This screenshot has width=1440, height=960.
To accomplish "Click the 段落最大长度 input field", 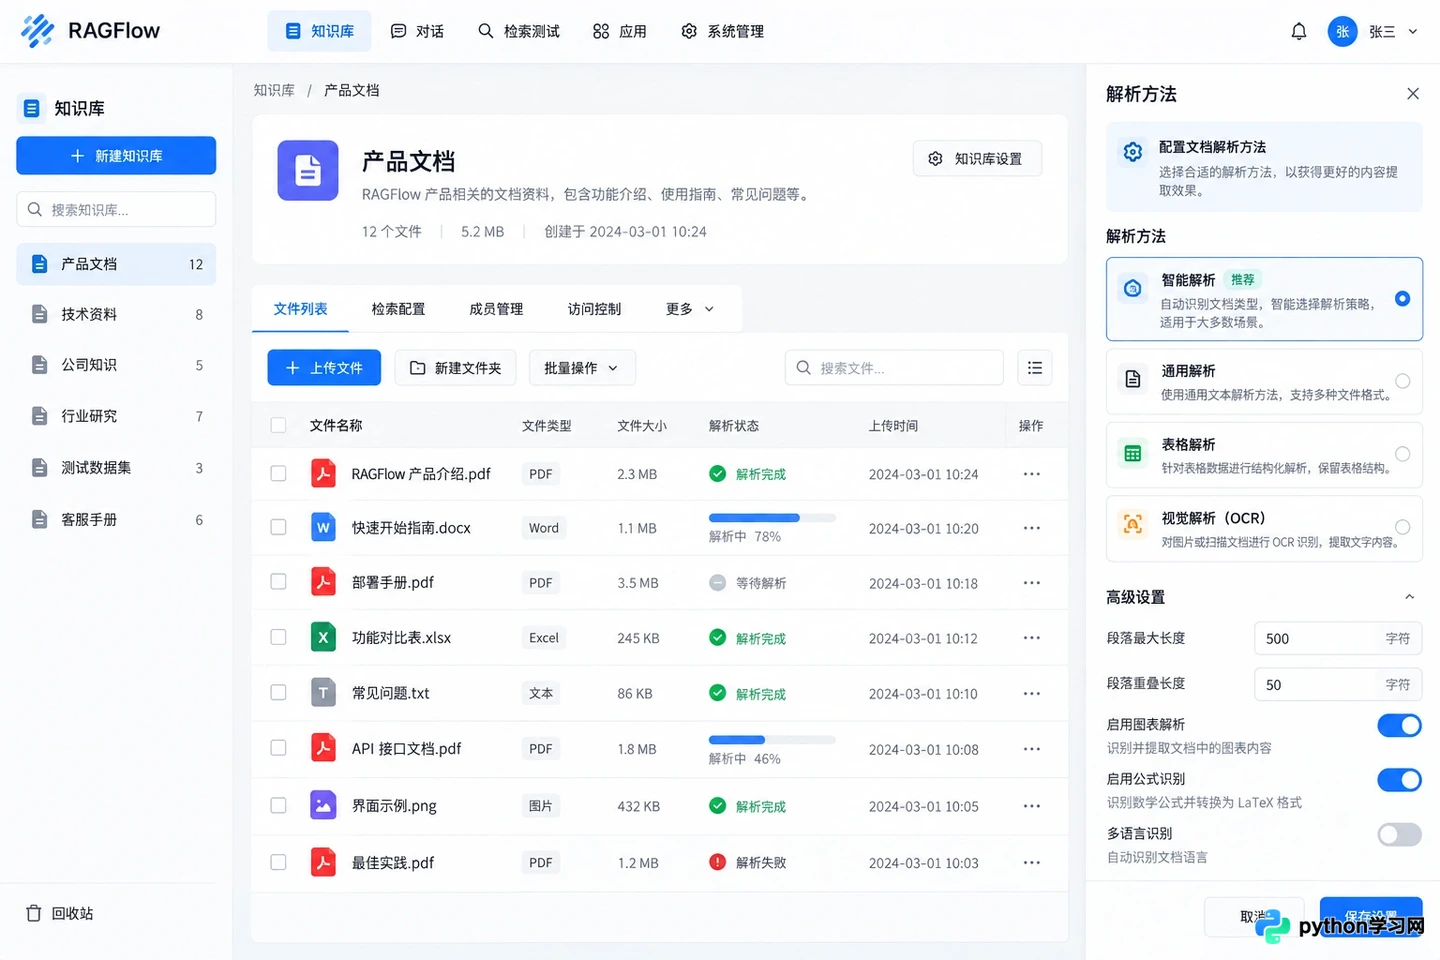I will click(x=1338, y=638).
